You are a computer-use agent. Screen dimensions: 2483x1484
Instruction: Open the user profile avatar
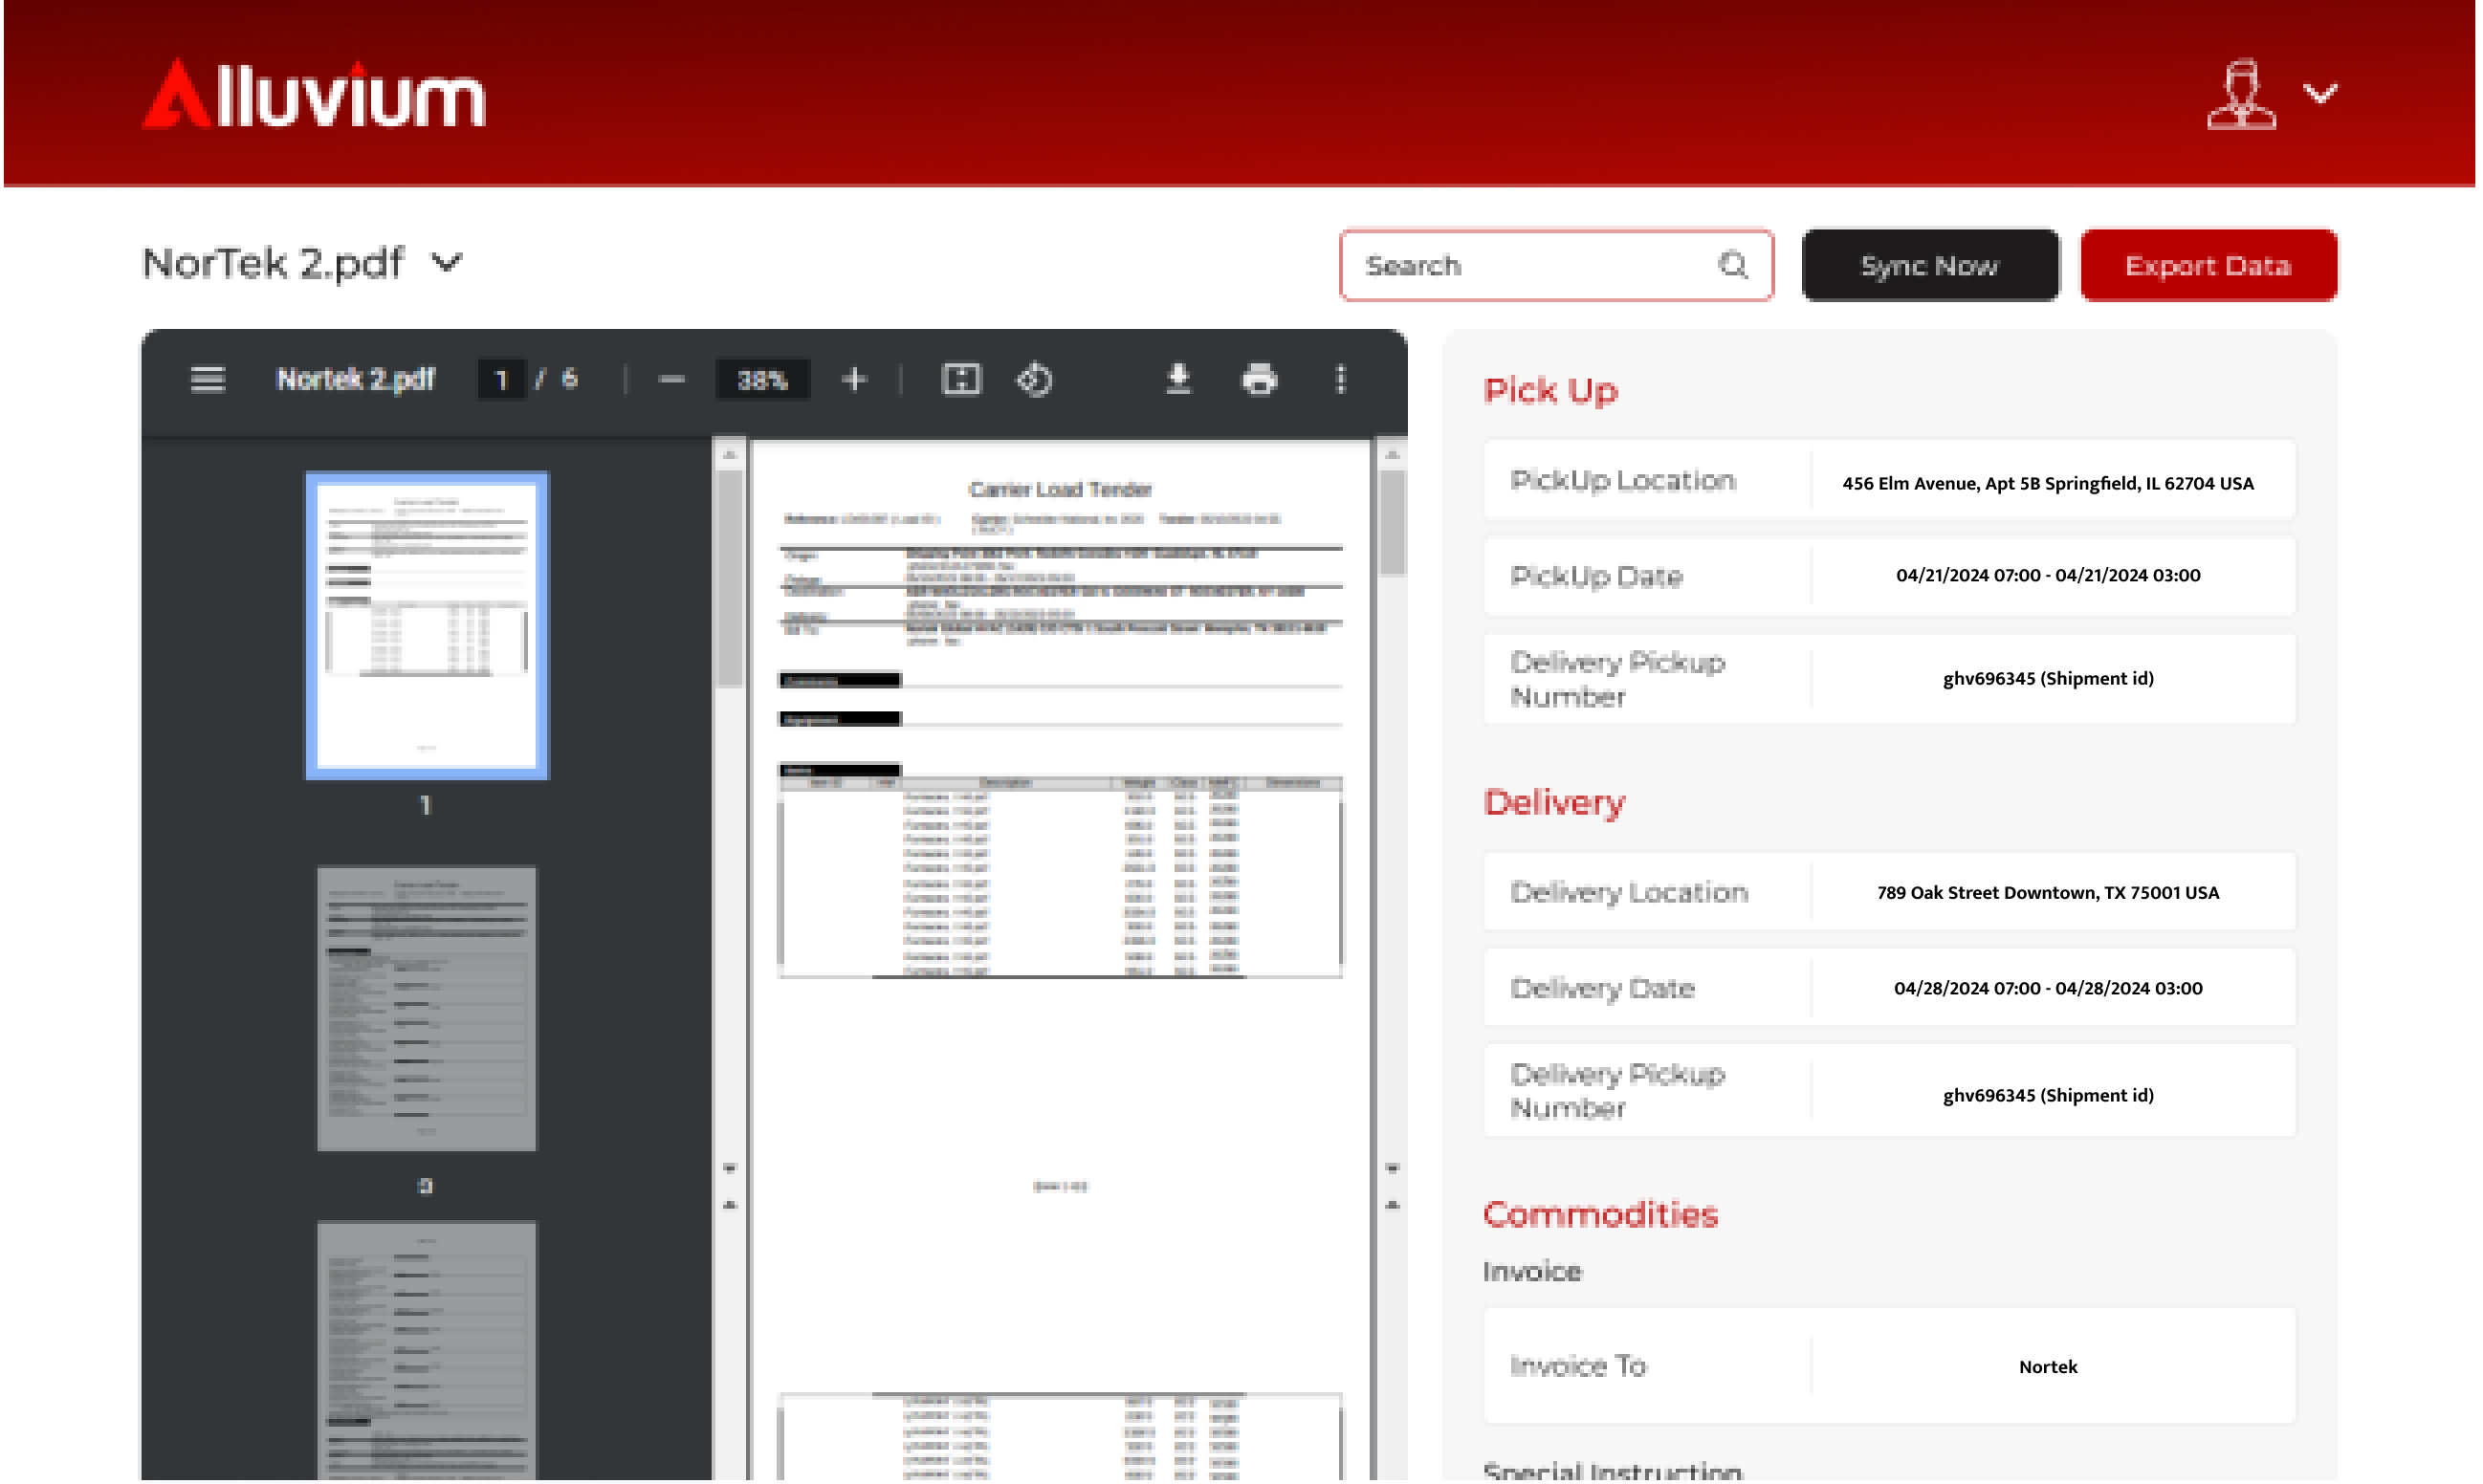pyautogui.click(x=2241, y=95)
